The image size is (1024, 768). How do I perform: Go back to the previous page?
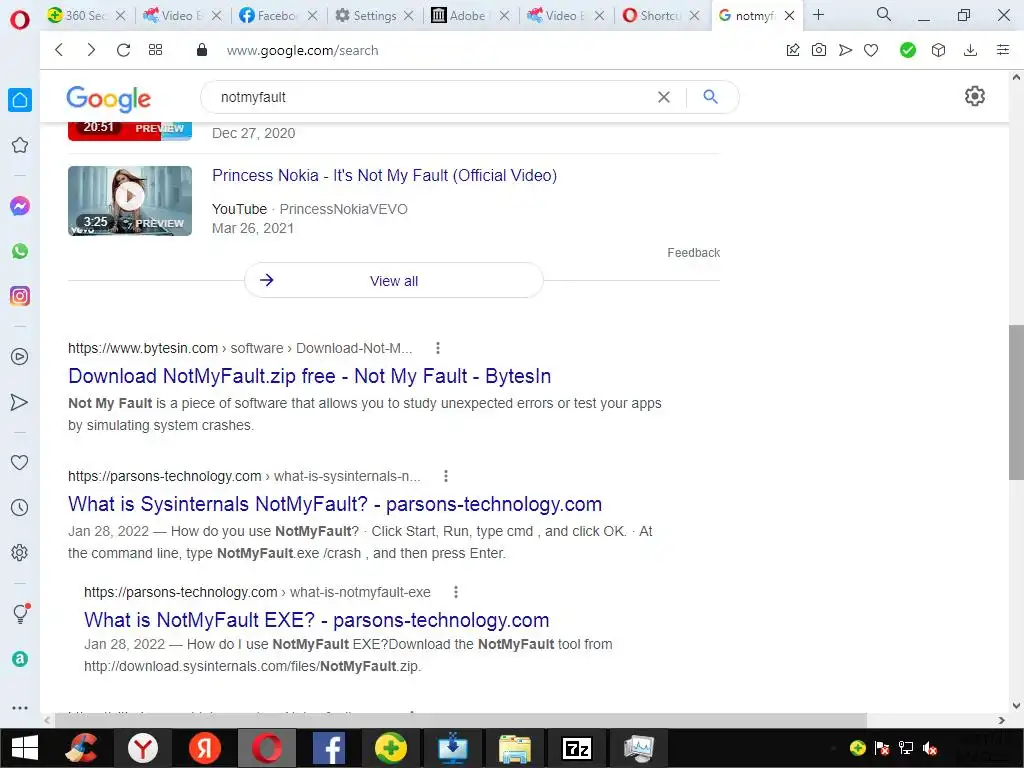59,50
